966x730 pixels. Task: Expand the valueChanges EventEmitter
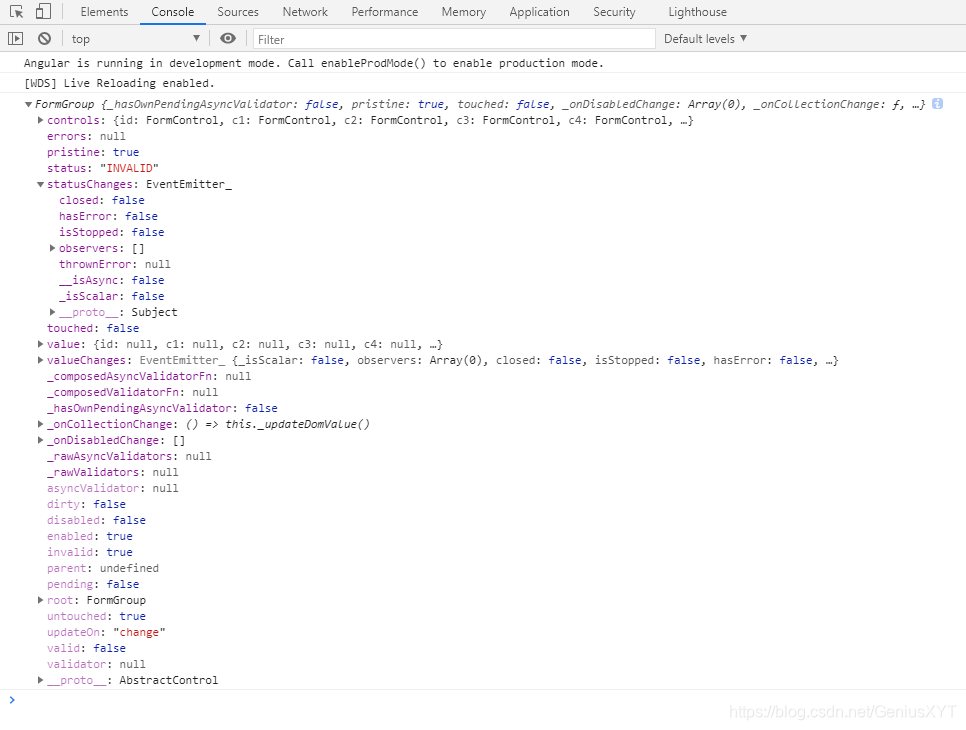(x=40, y=360)
